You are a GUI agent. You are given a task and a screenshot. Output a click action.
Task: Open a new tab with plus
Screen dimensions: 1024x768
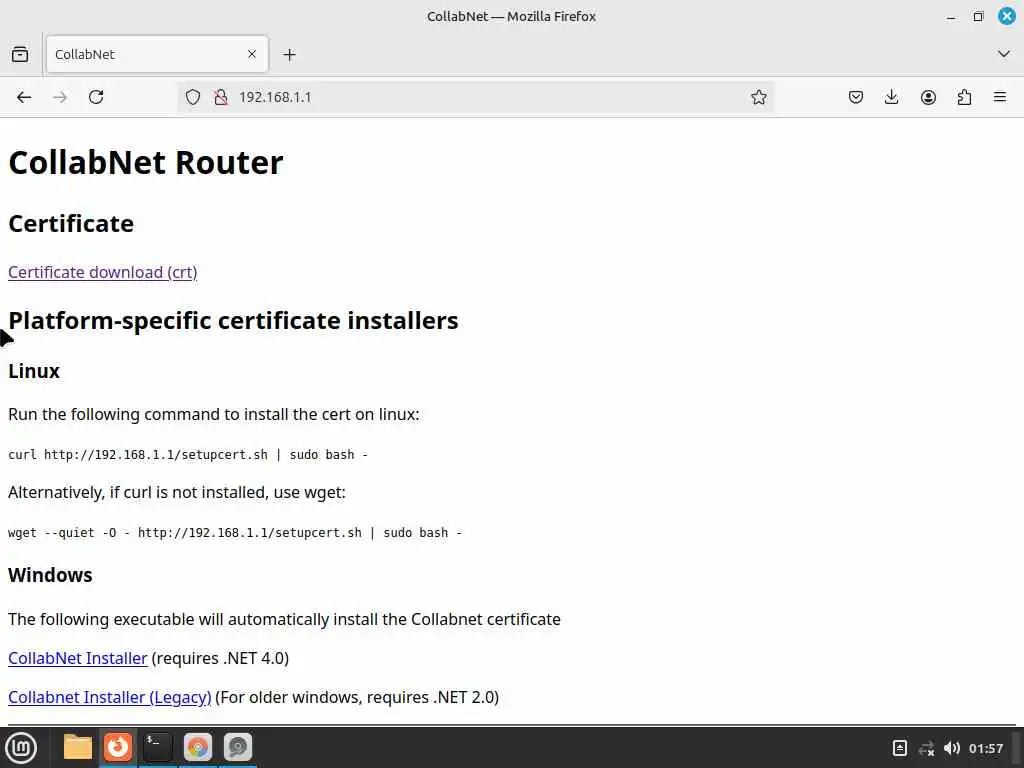(x=289, y=55)
